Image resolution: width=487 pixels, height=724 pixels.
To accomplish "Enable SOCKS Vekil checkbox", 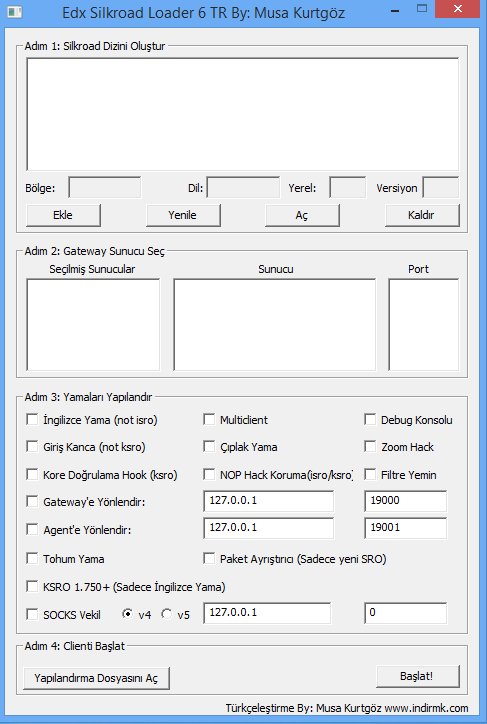I will coord(32,615).
